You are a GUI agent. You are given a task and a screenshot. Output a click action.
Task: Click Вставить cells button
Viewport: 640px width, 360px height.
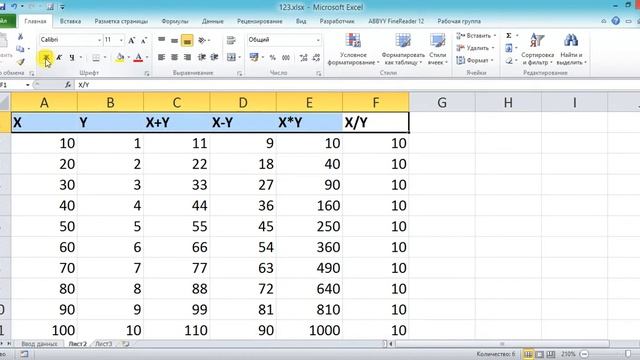point(476,36)
